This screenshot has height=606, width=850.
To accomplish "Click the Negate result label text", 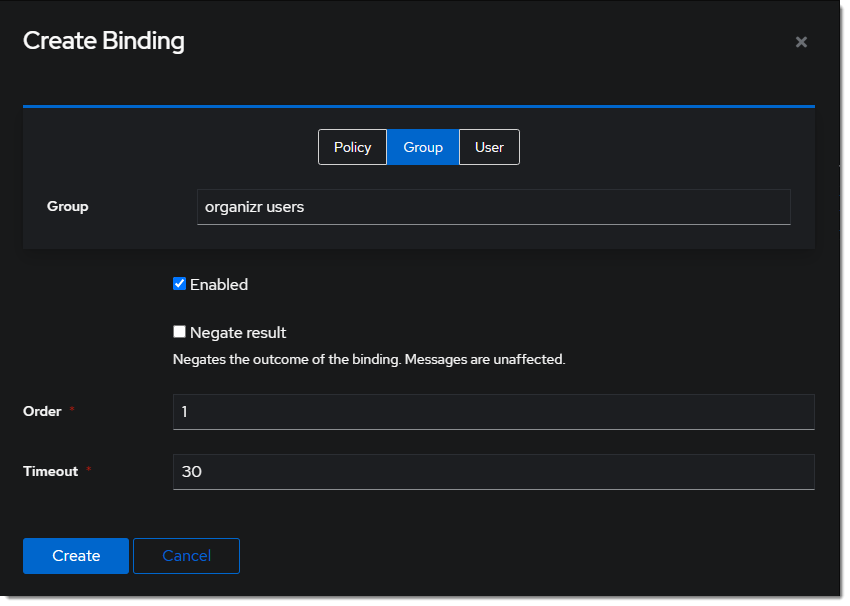I will pos(238,333).
